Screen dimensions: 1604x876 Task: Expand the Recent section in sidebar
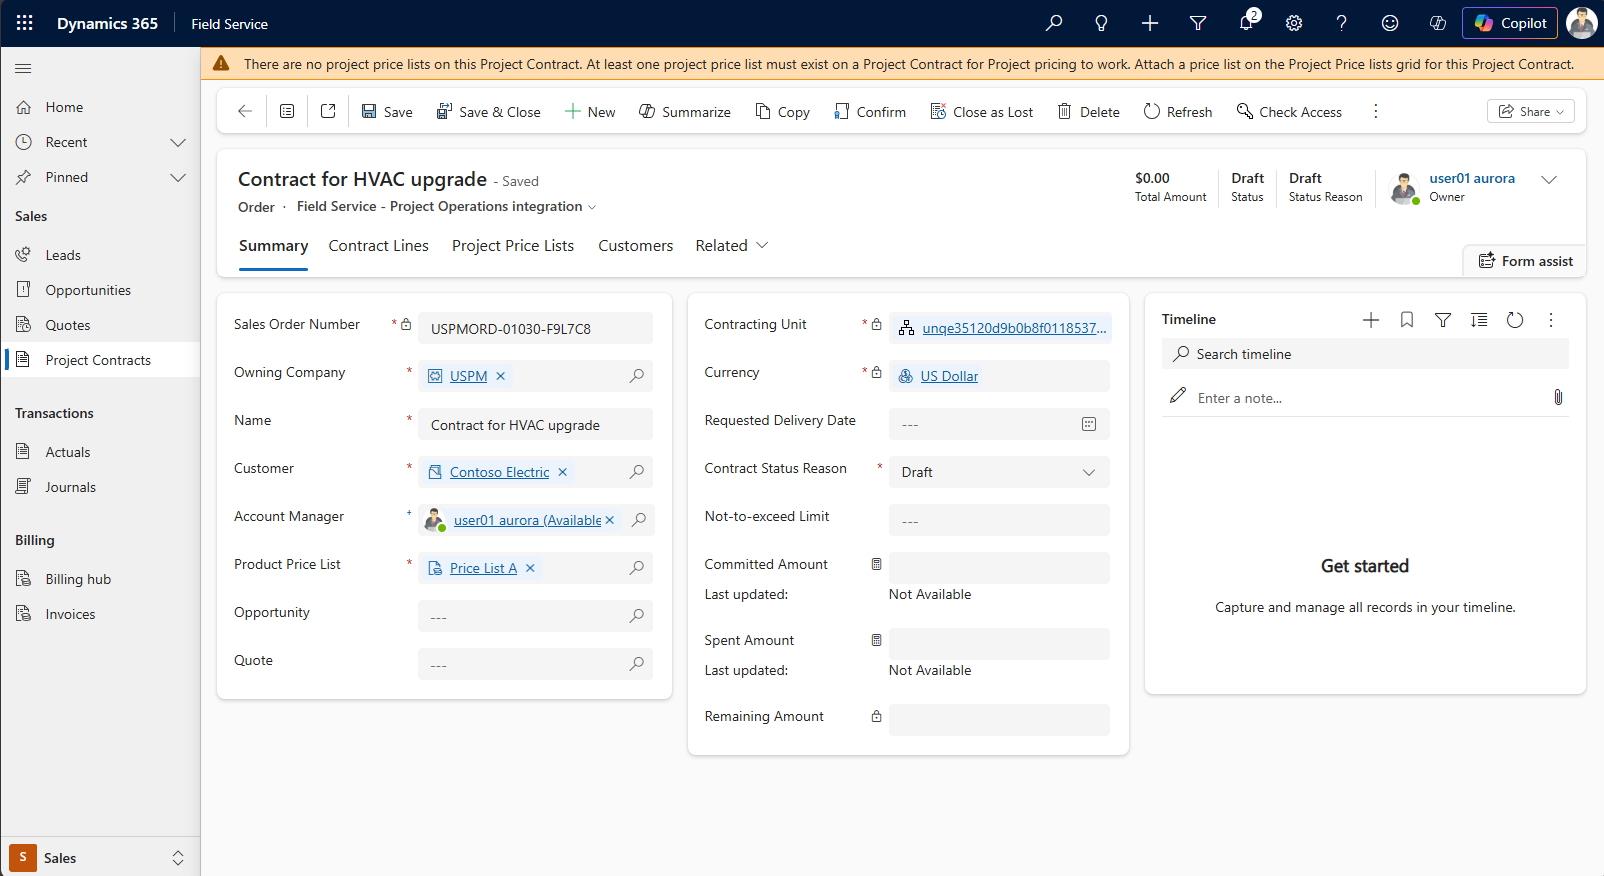pos(178,142)
